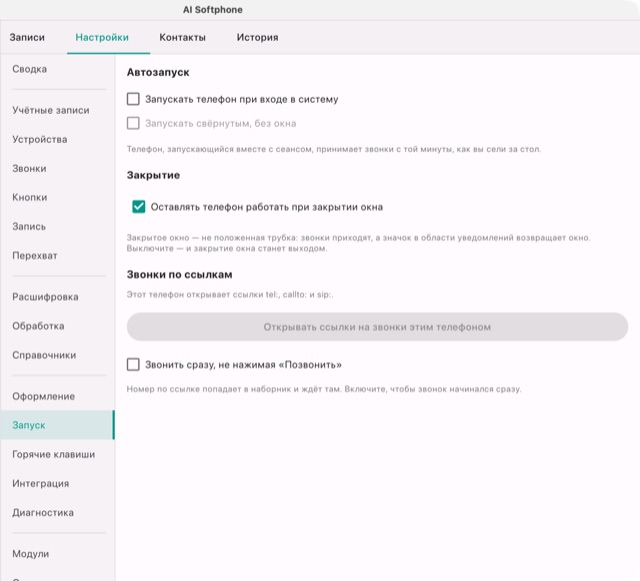Go to Учётные записи section

click(x=58, y=110)
